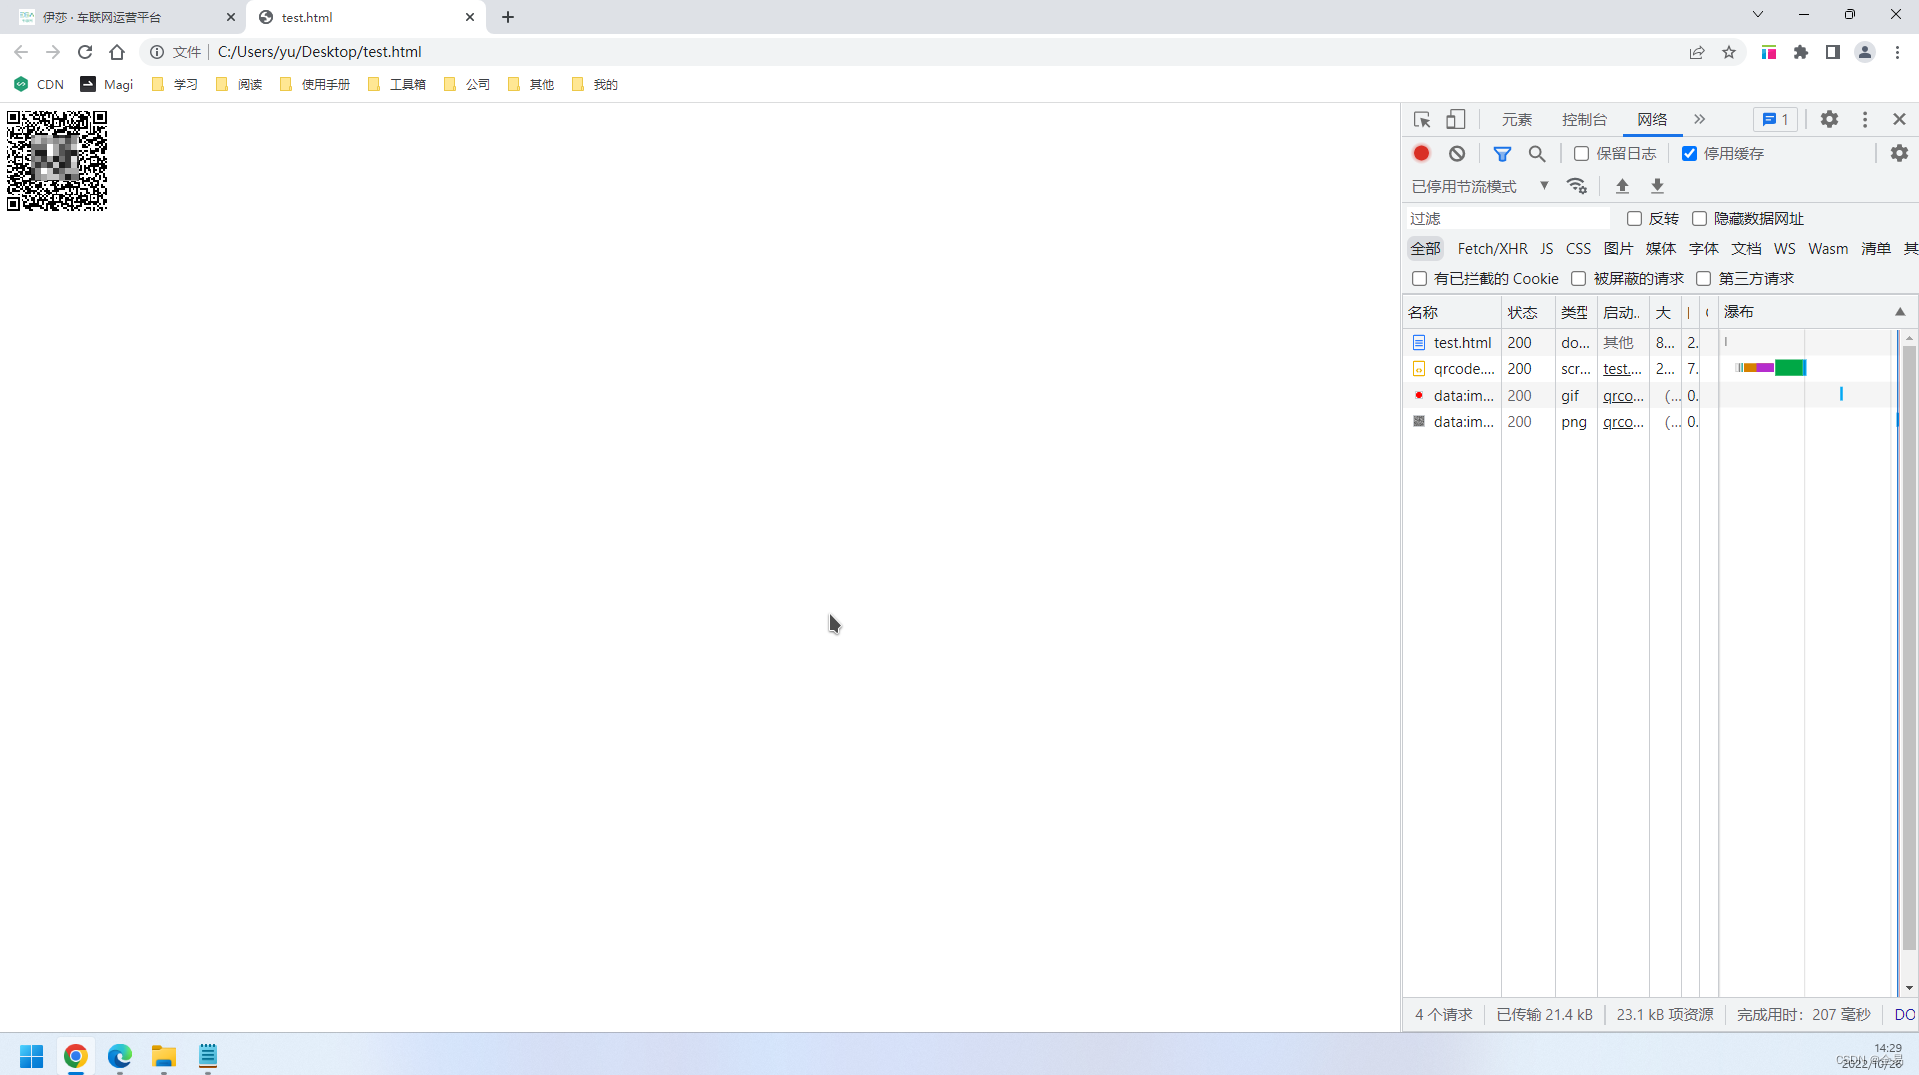1919x1075 pixels.
Task: Click the test... initiator link for qrcode row
Action: click(1622, 368)
